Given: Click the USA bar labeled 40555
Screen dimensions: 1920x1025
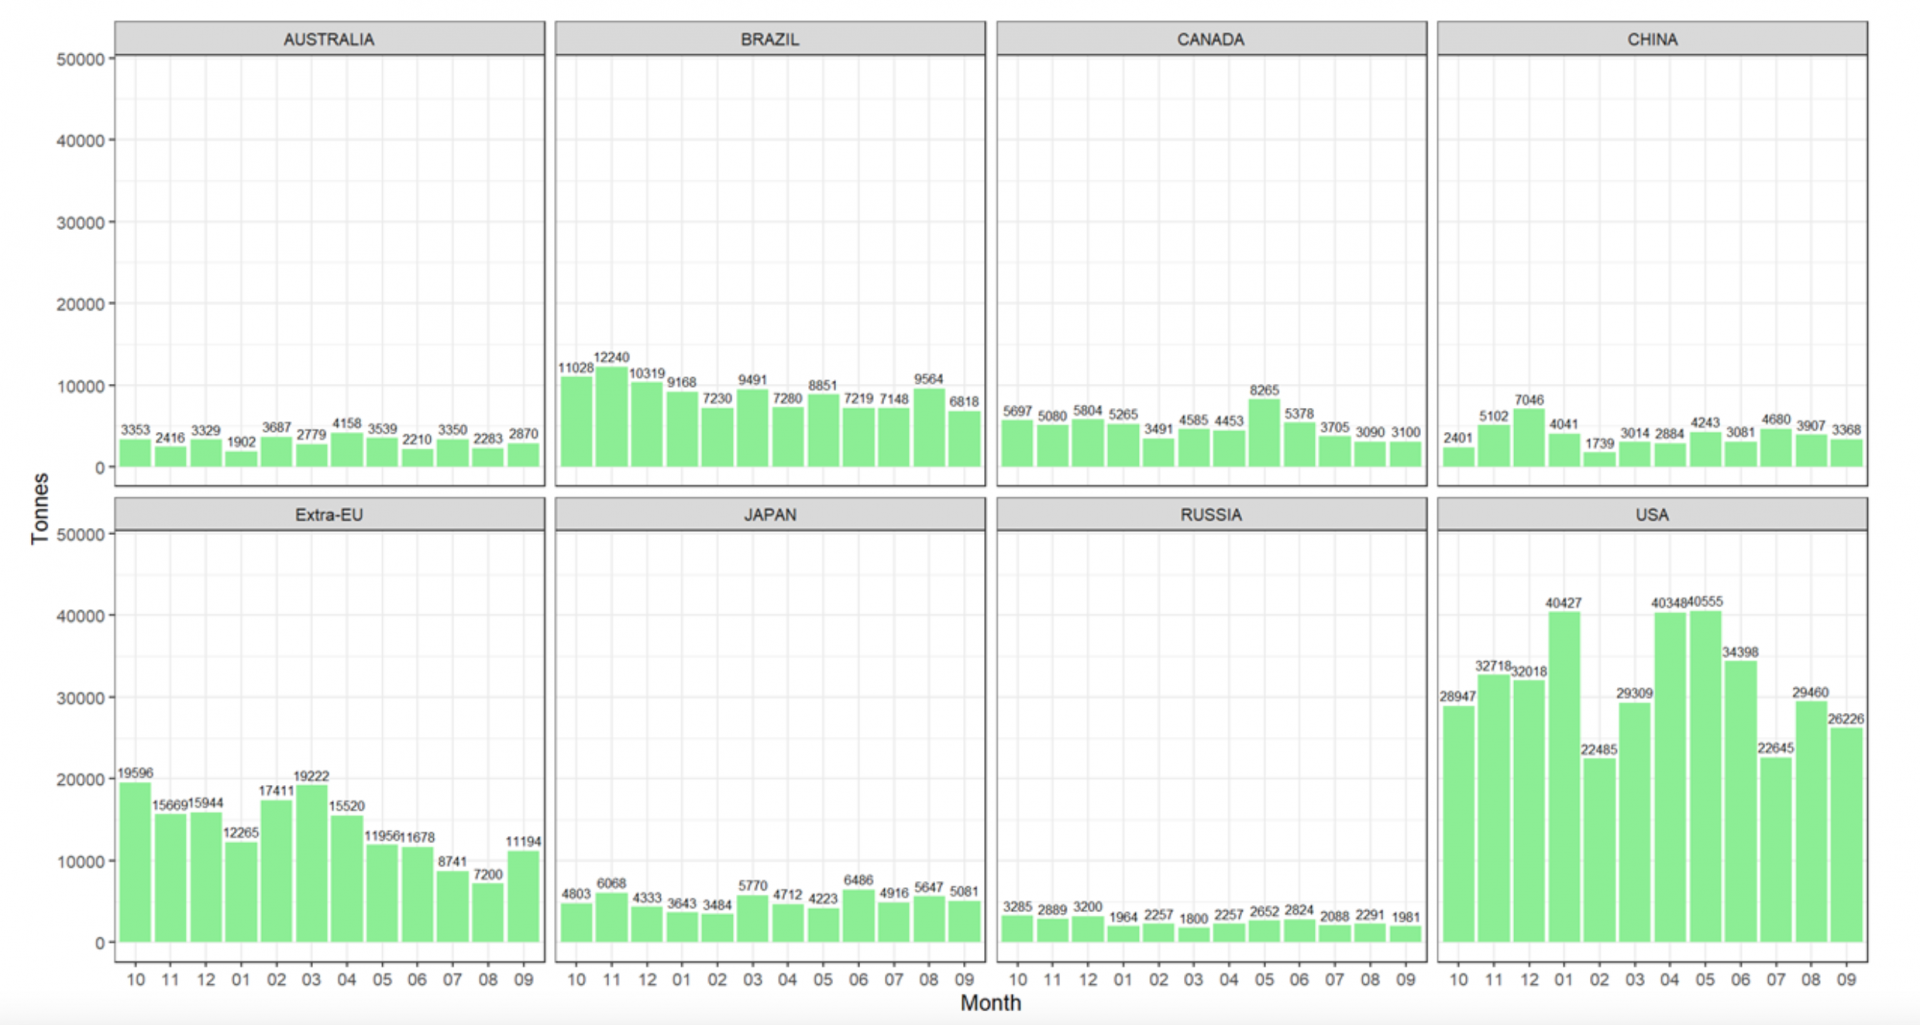Looking at the screenshot, I should pyautogui.click(x=1705, y=777).
